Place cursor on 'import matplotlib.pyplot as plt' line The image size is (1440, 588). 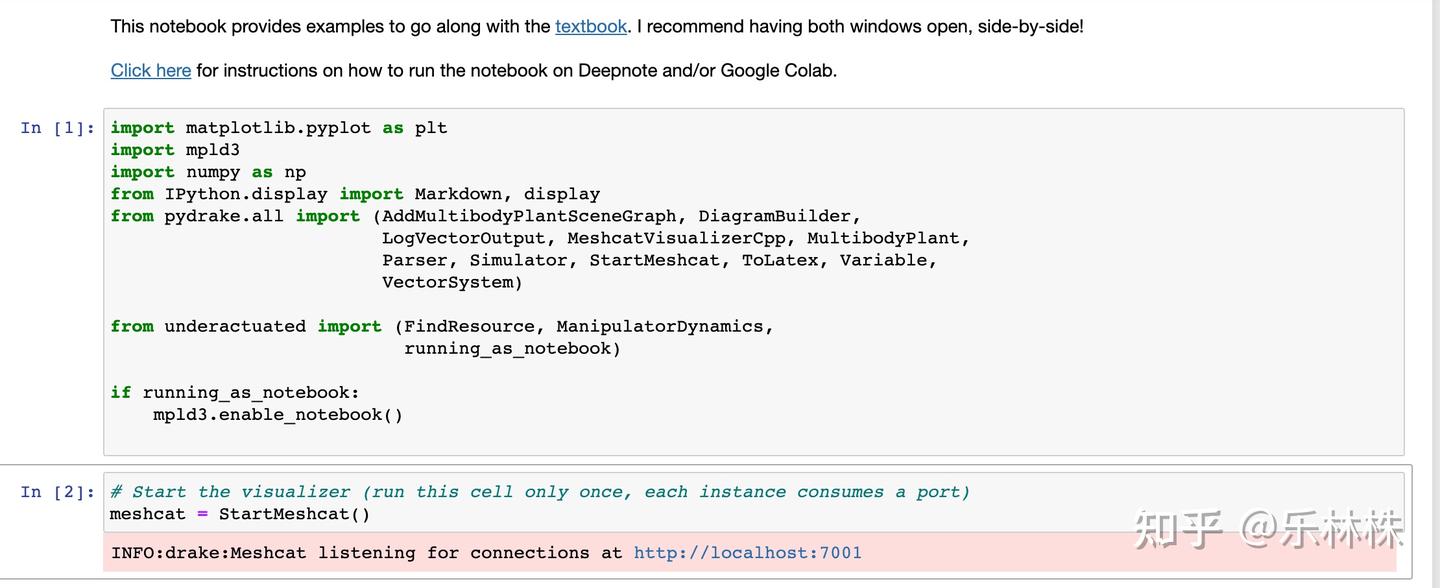[x=279, y=128]
